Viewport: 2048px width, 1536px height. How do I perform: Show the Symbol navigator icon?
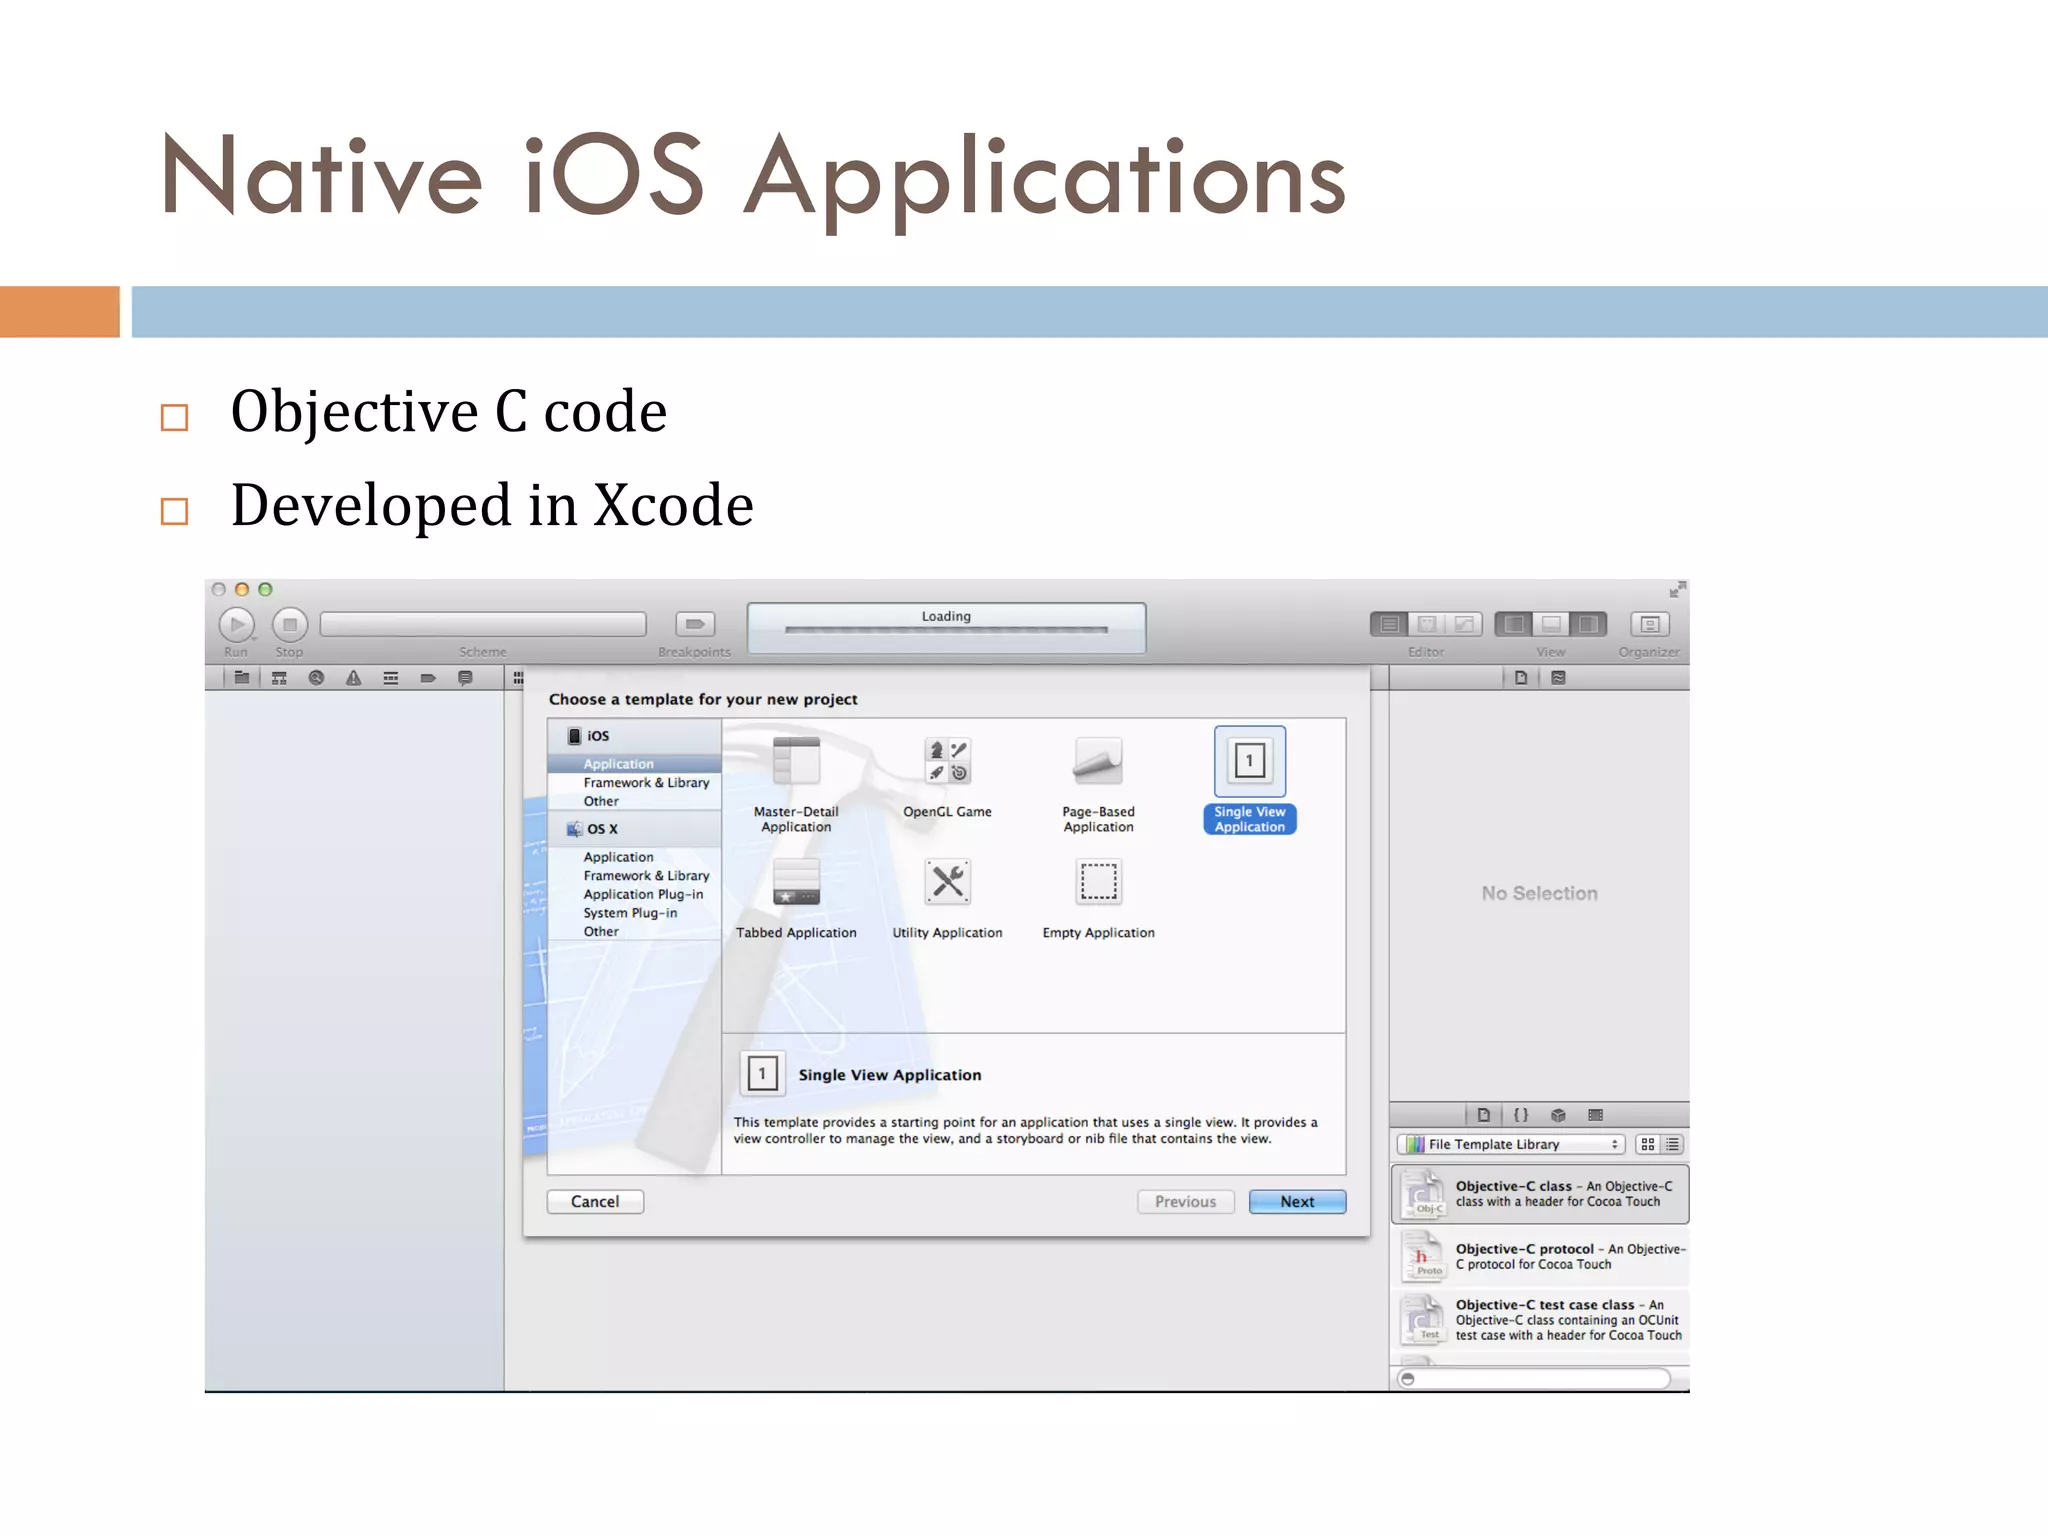(279, 678)
